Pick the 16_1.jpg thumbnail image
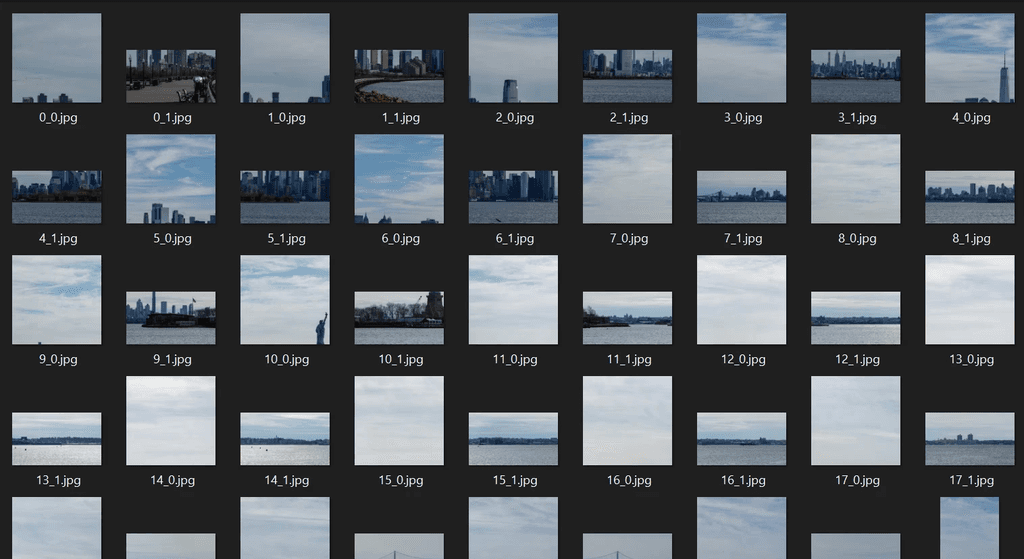 point(742,439)
